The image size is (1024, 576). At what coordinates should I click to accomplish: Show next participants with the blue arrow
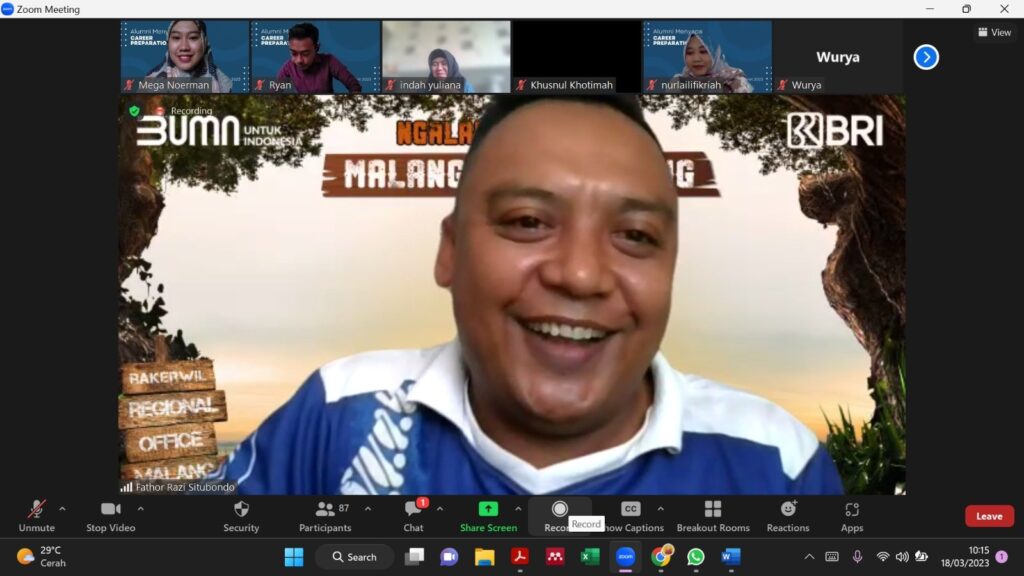[926, 57]
